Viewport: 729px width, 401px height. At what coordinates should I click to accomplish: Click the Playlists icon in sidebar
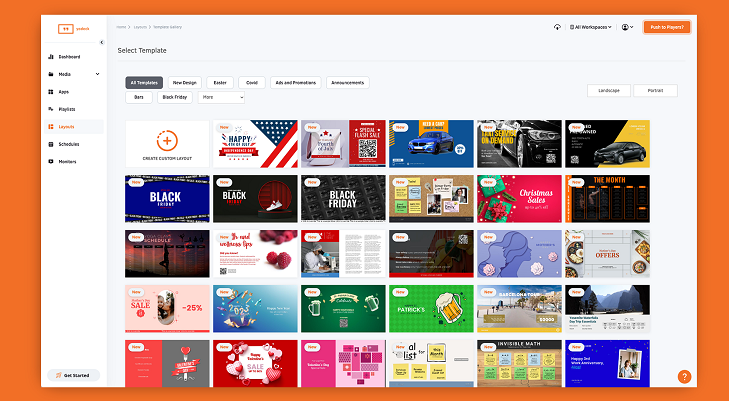pyautogui.click(x=51, y=109)
